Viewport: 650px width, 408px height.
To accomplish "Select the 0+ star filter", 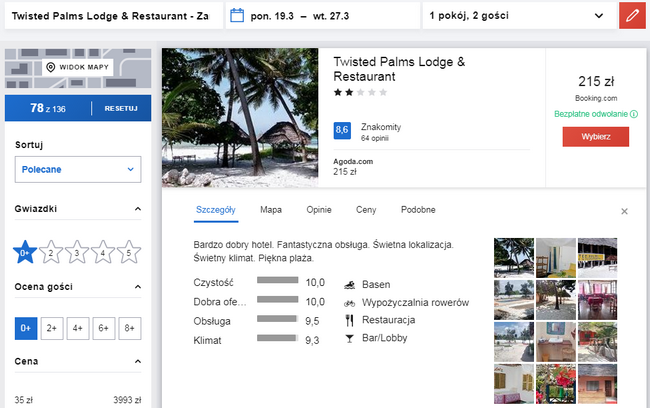I will tap(25, 252).
